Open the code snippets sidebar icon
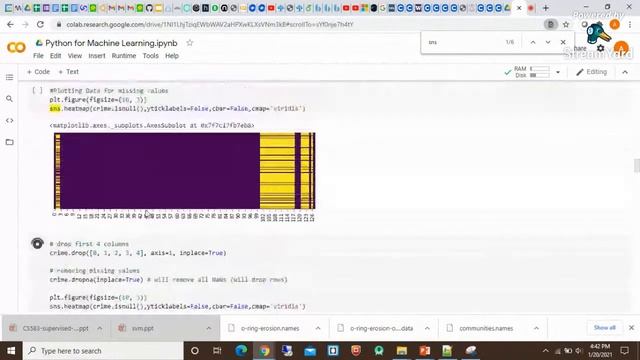 pyautogui.click(x=9, y=120)
